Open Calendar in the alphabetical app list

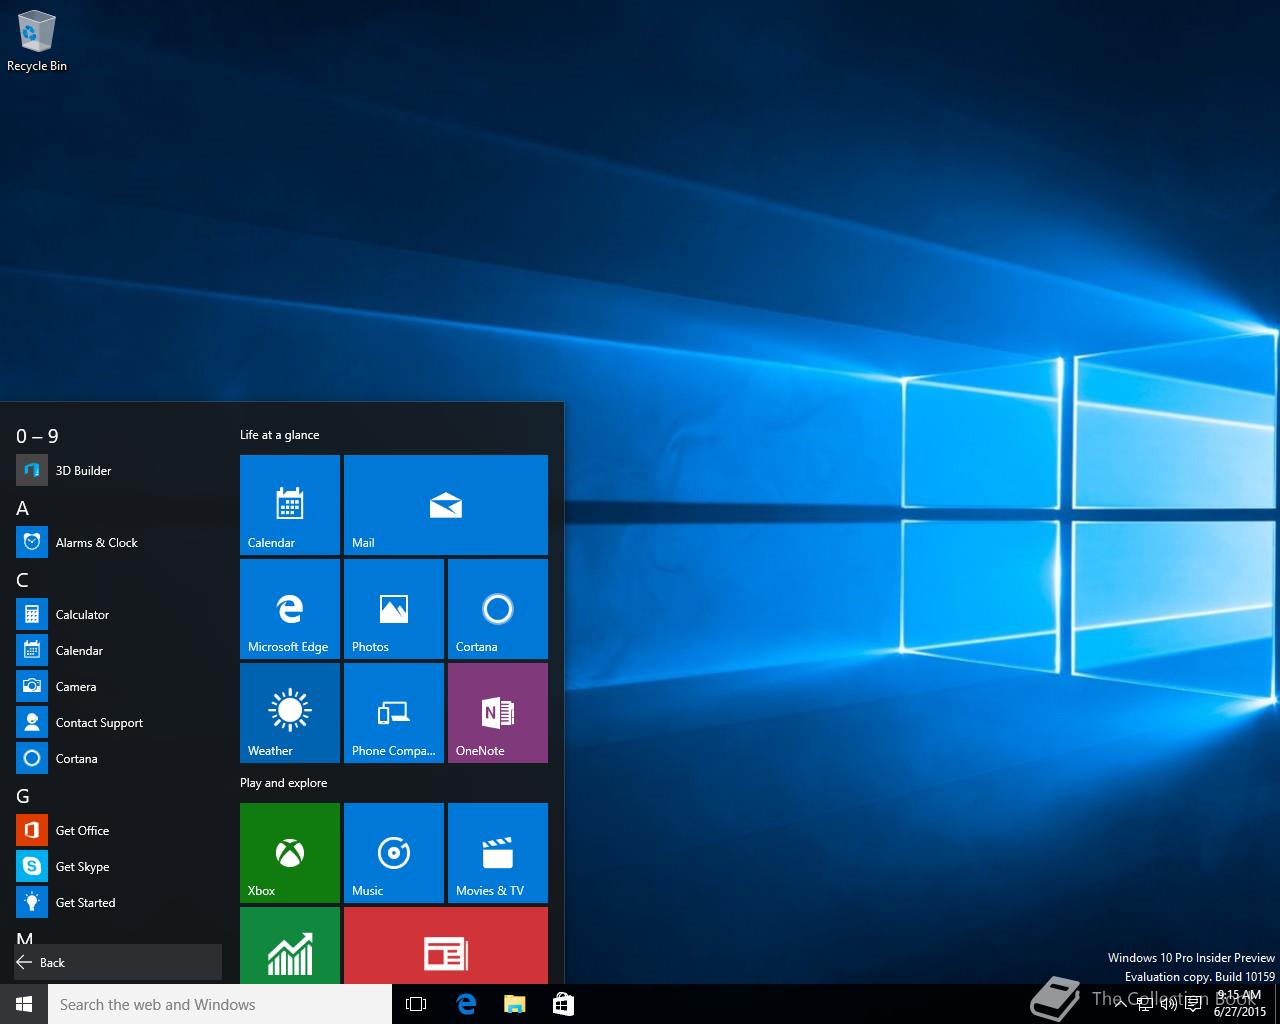[x=118, y=650]
